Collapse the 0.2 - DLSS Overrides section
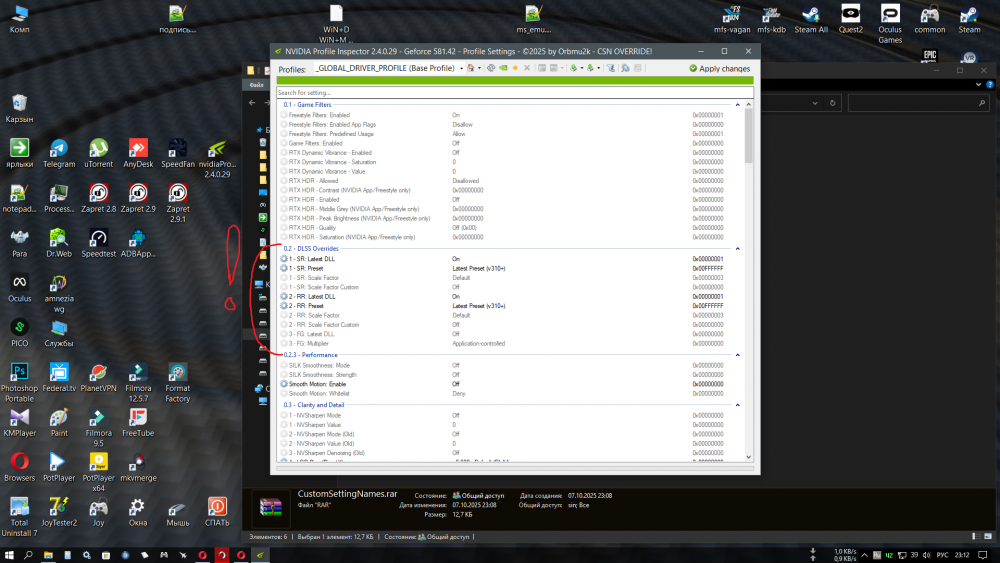The width and height of the screenshot is (1000, 563). click(738, 248)
